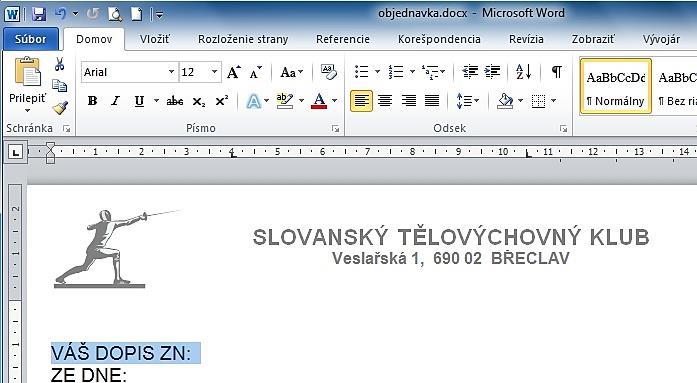
Task: Open the undo history dropdown arrow
Action: 75,14
